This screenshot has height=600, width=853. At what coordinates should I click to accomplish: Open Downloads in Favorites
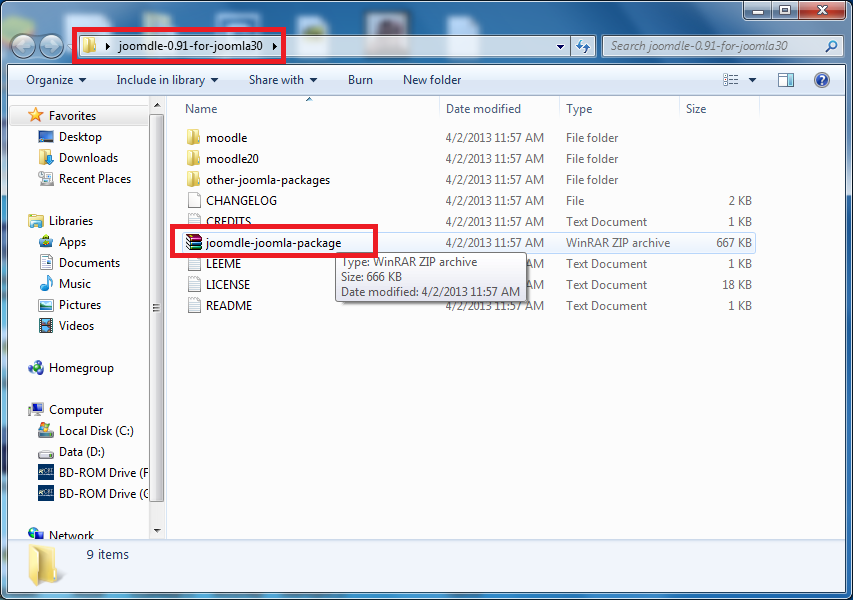coord(88,158)
